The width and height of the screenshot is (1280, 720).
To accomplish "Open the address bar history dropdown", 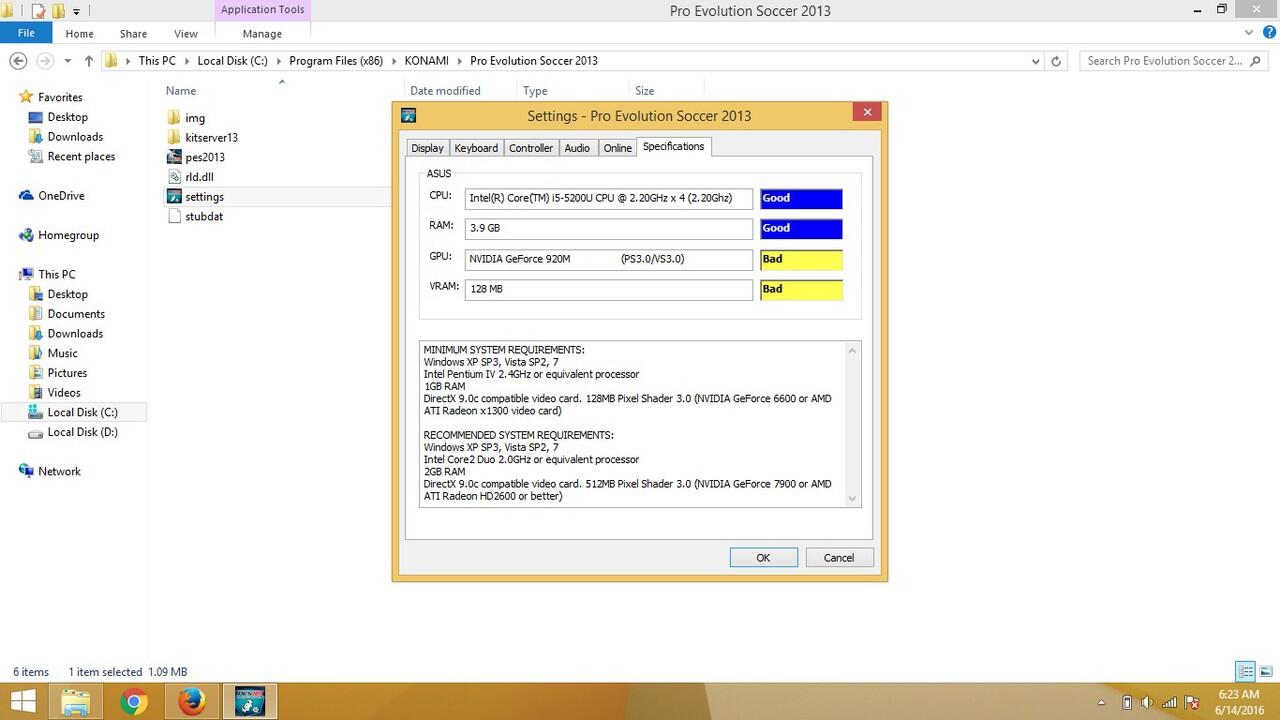I will tap(1035, 61).
